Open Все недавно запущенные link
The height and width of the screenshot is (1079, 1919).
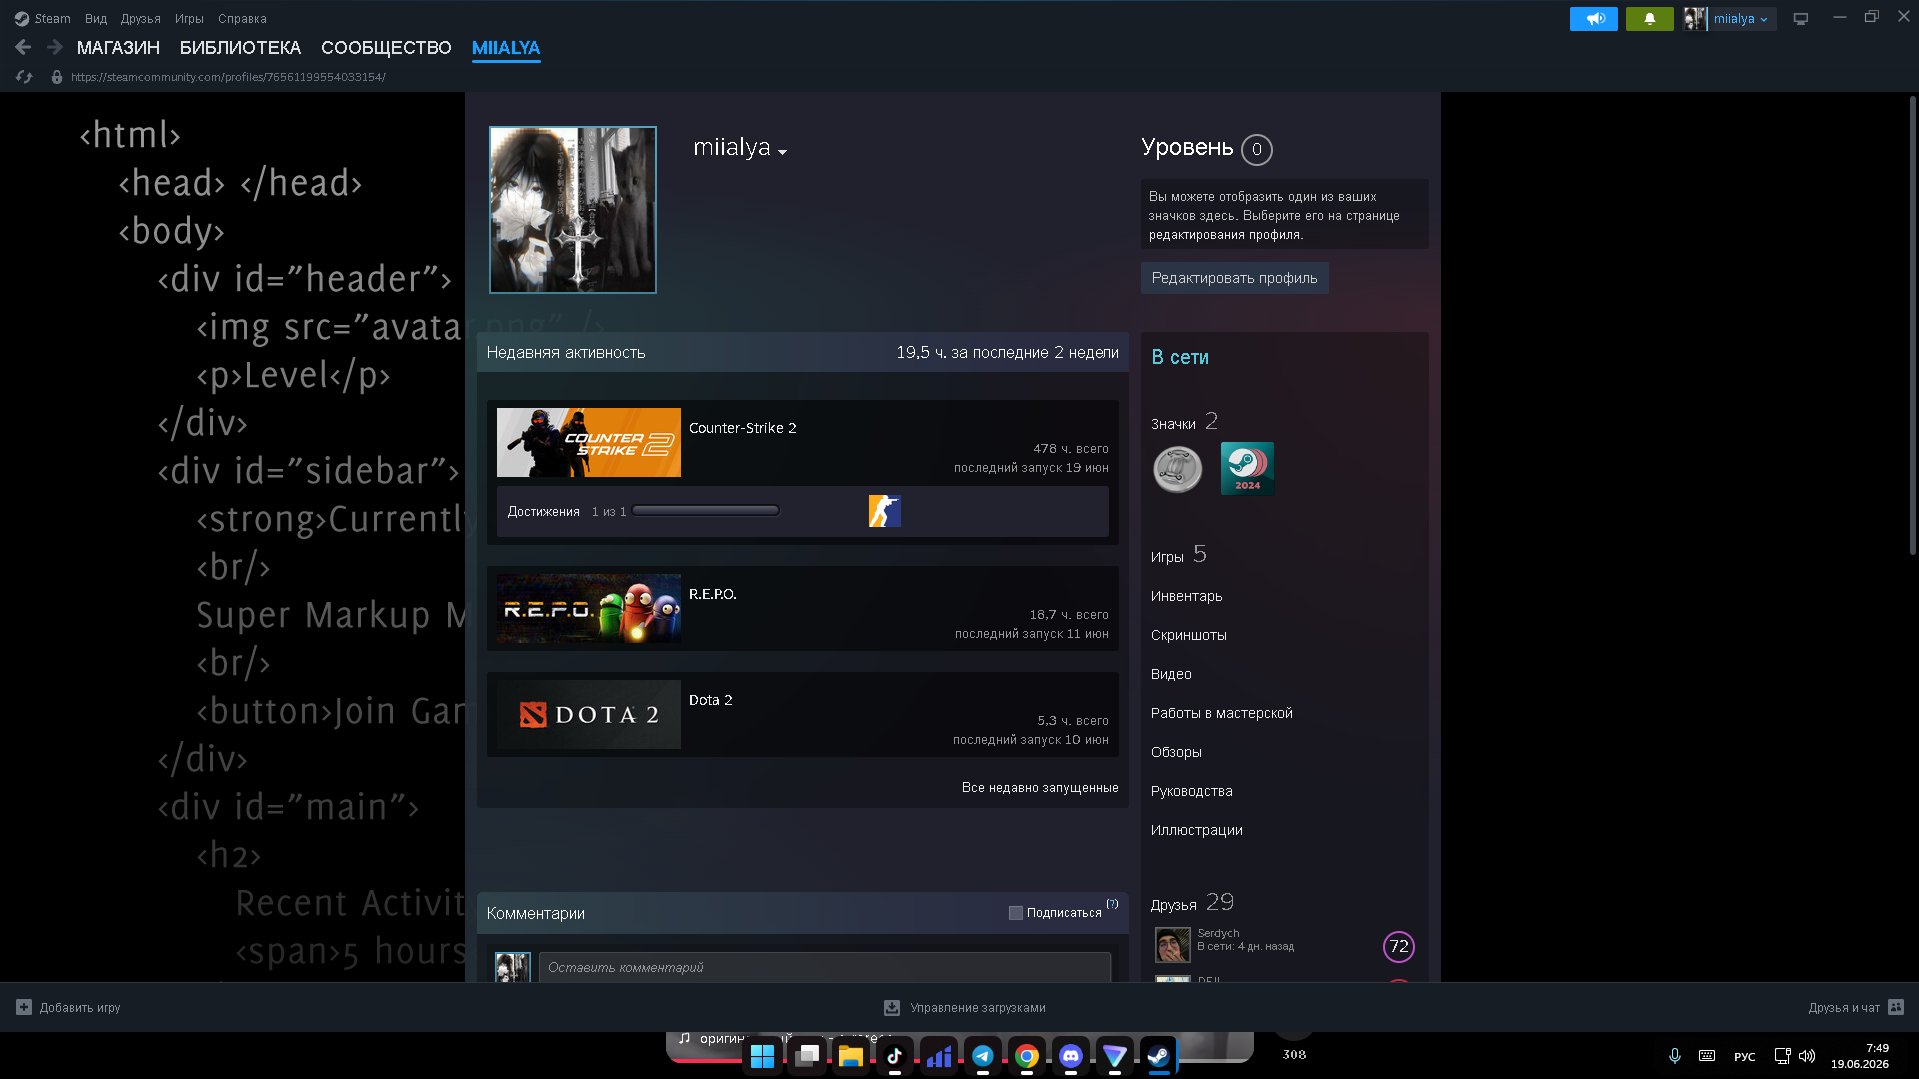pyautogui.click(x=1040, y=788)
